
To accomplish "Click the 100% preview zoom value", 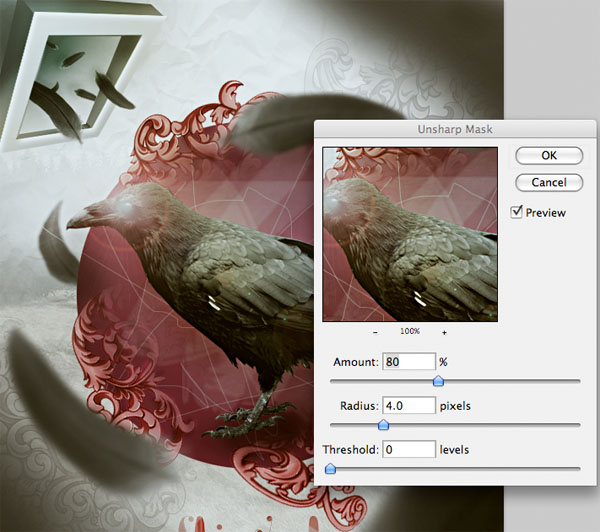I will 410,331.
